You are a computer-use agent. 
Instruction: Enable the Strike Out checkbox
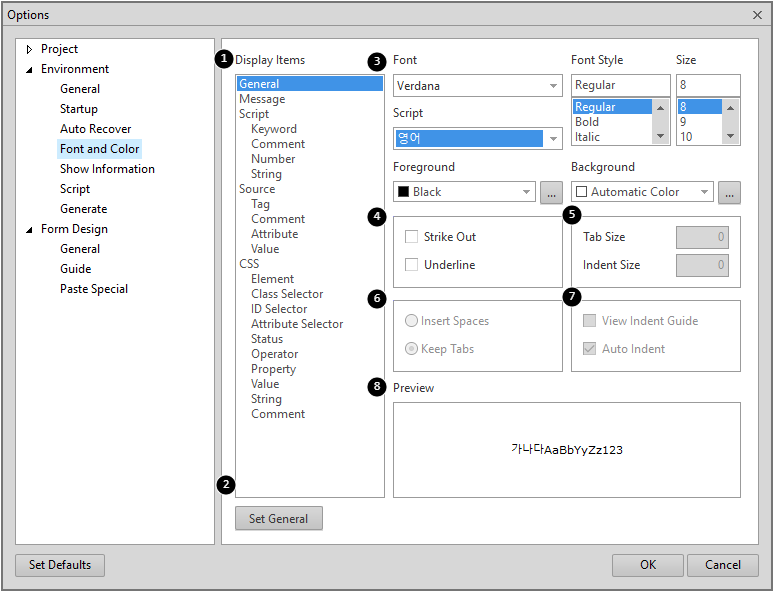[x=411, y=237]
